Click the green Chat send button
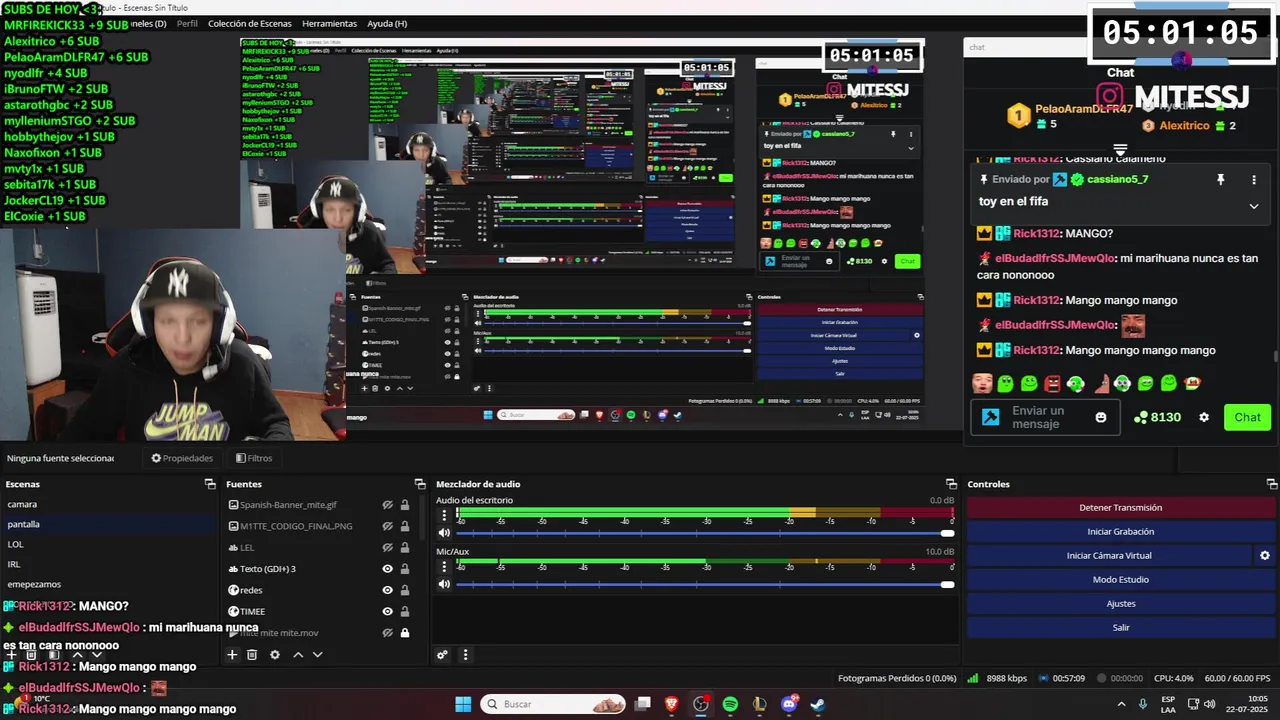 click(1247, 417)
